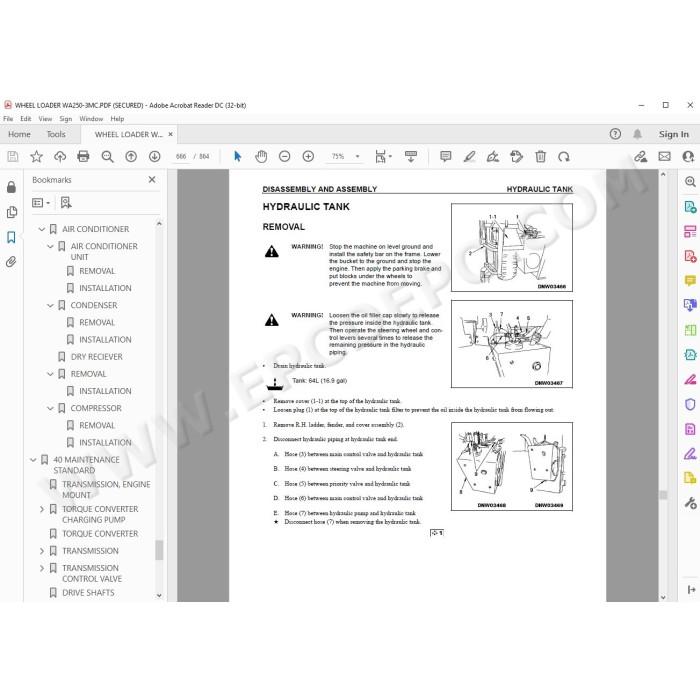Viewport: 700px width, 700px height.
Task: Open the Attachments paperclip panel
Action: click(x=11, y=262)
